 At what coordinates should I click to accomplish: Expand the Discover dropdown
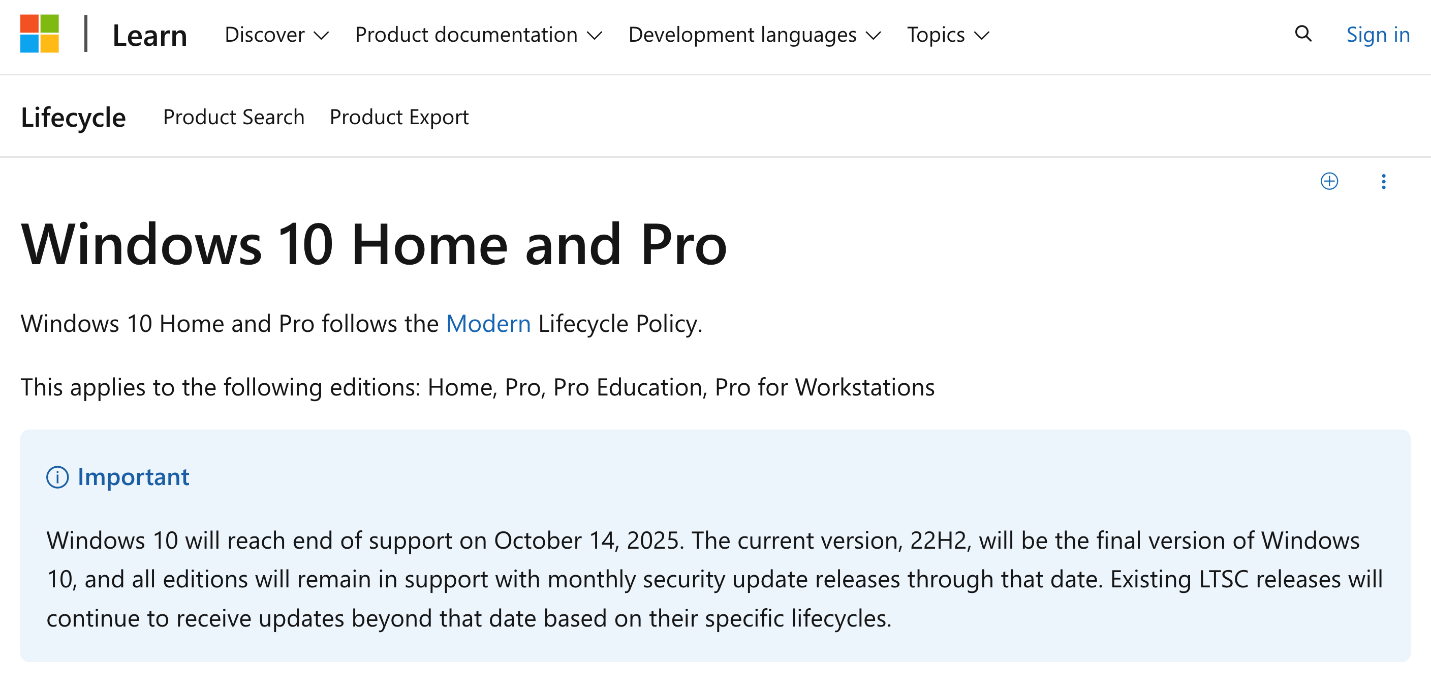click(277, 35)
